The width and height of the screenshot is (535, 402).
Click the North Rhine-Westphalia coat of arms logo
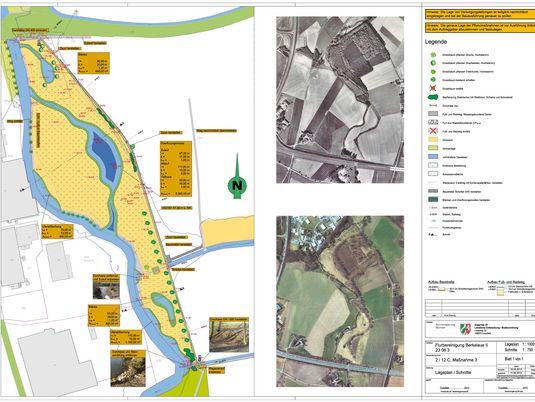click(x=464, y=329)
